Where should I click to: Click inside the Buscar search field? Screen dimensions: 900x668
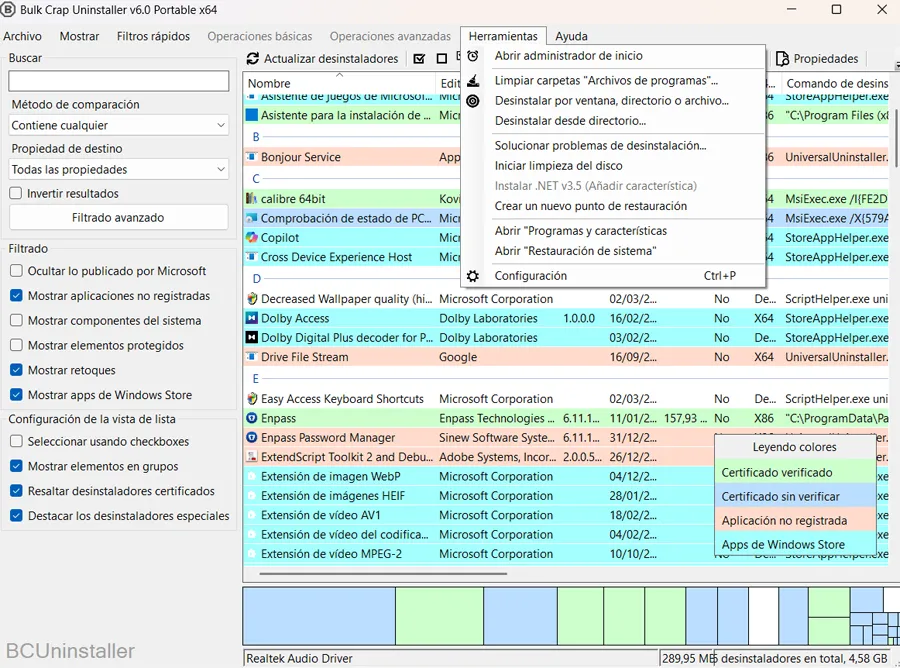coord(117,77)
